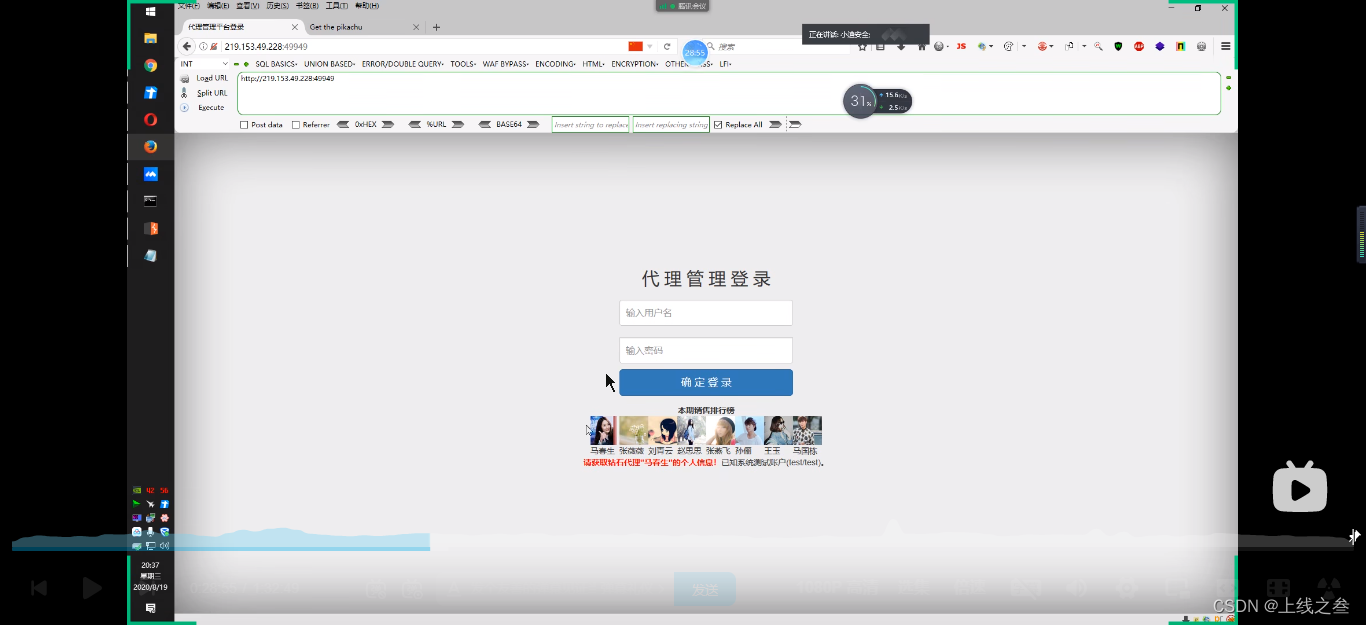Enable the Referrer checkbox
The image size is (1366, 625).
[x=296, y=125]
